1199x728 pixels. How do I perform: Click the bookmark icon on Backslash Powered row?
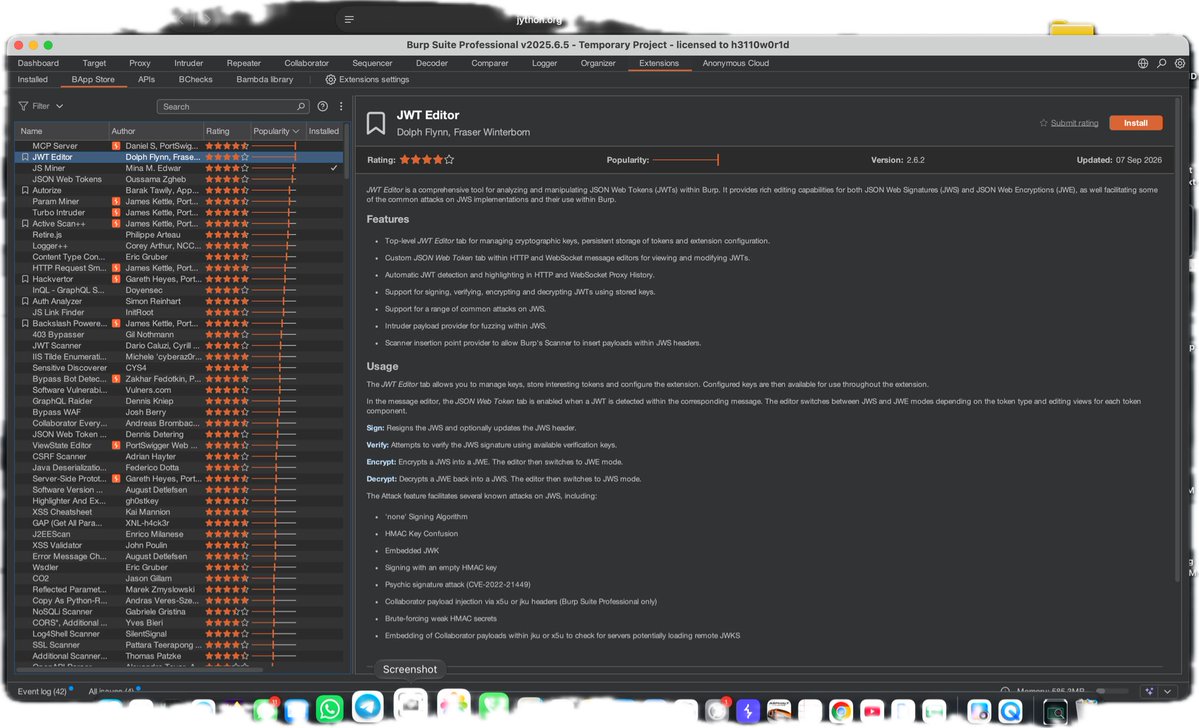[x=25, y=323]
